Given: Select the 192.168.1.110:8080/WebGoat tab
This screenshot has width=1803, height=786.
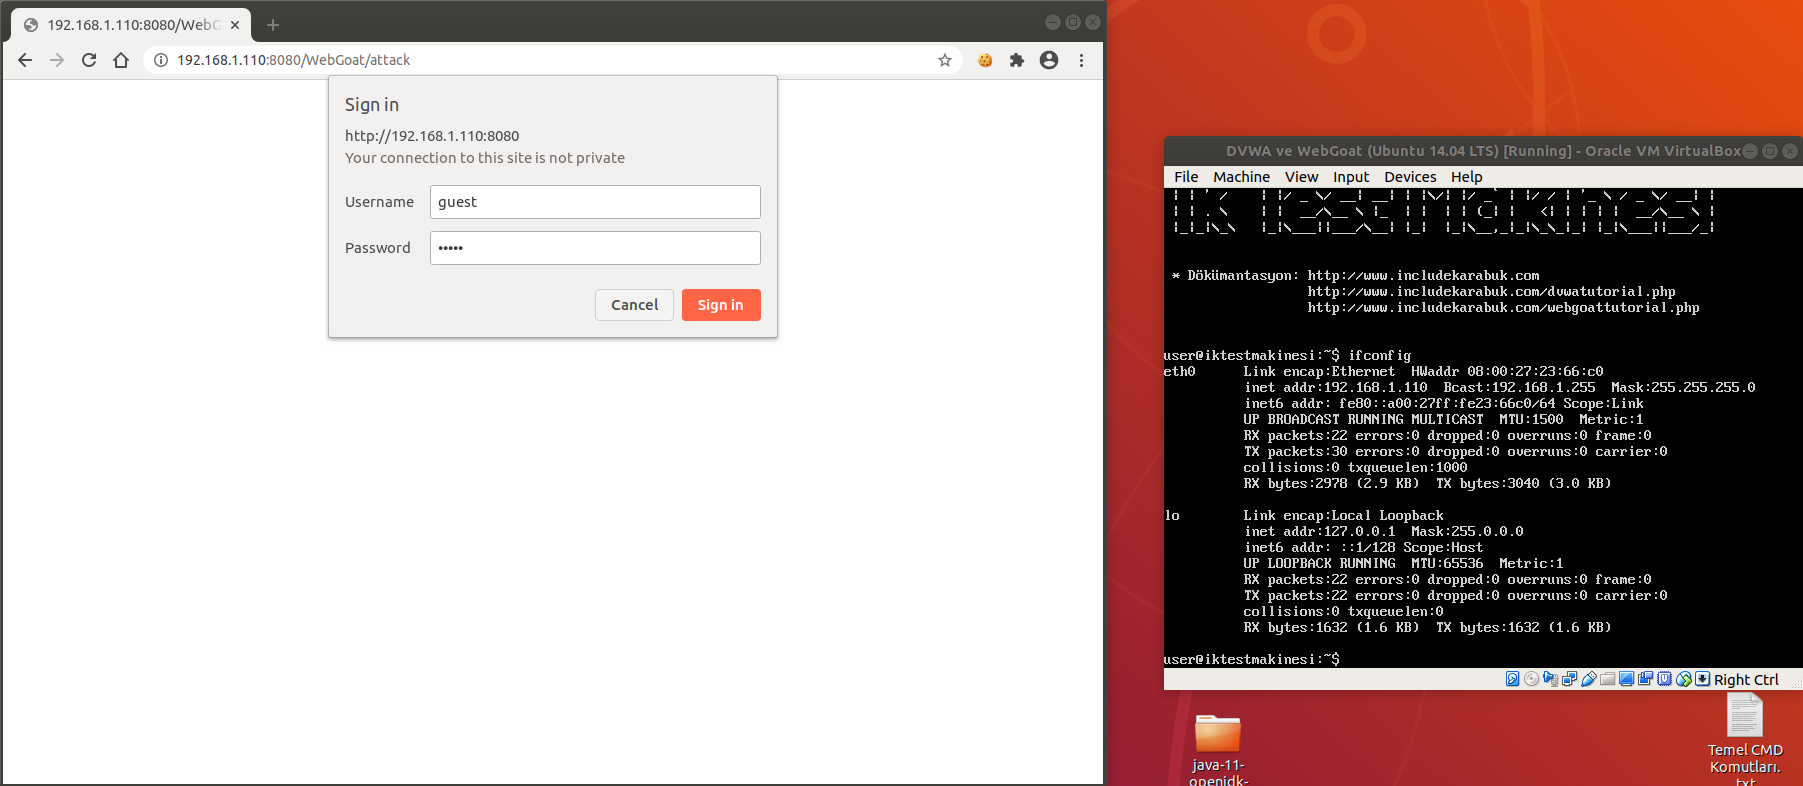Looking at the screenshot, I should 130,25.
